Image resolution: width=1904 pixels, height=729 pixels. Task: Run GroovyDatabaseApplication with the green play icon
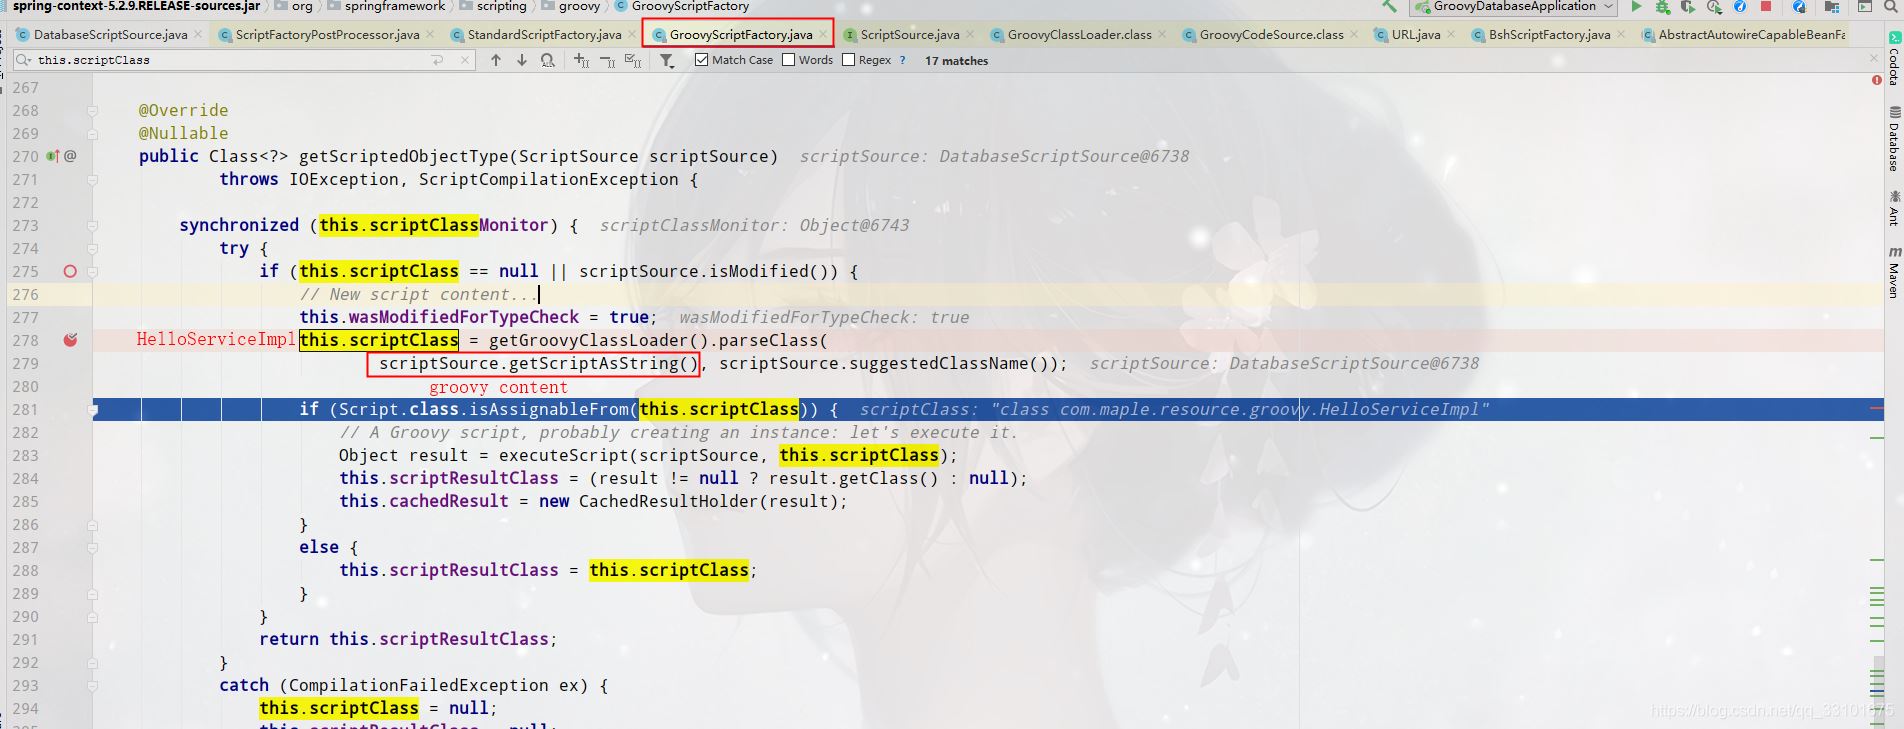[x=1636, y=6]
